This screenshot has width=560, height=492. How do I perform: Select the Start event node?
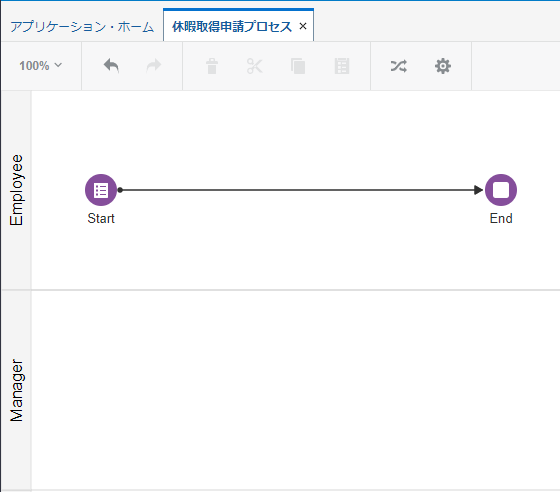(101, 190)
